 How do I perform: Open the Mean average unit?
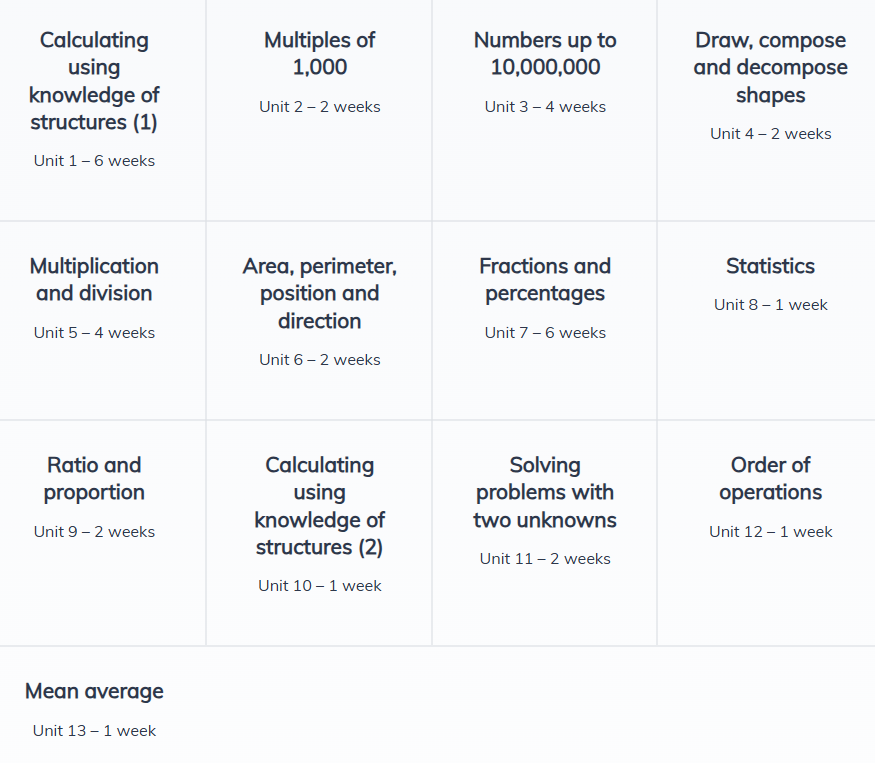94,691
